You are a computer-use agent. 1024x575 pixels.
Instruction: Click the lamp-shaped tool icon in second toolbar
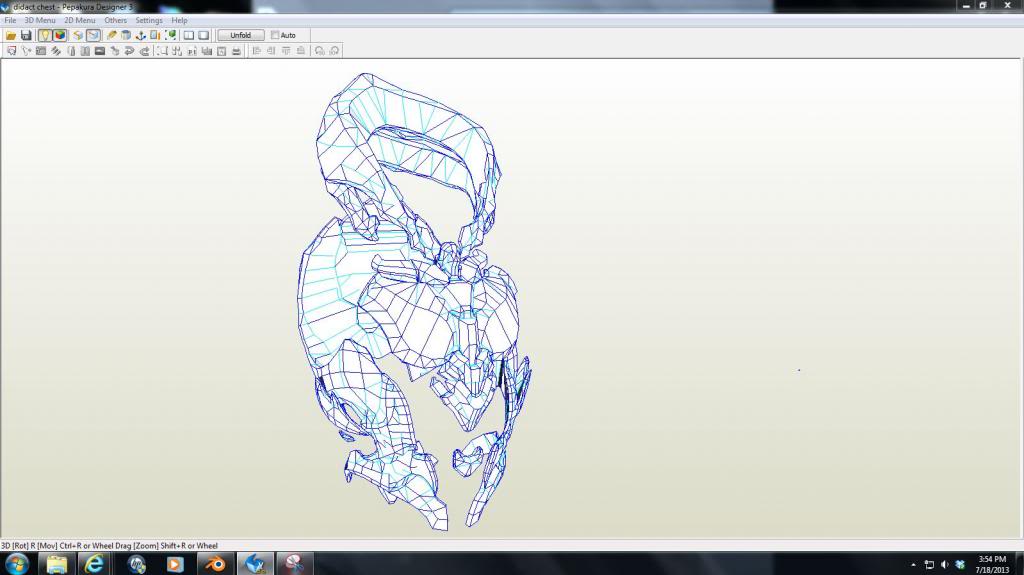point(26,51)
